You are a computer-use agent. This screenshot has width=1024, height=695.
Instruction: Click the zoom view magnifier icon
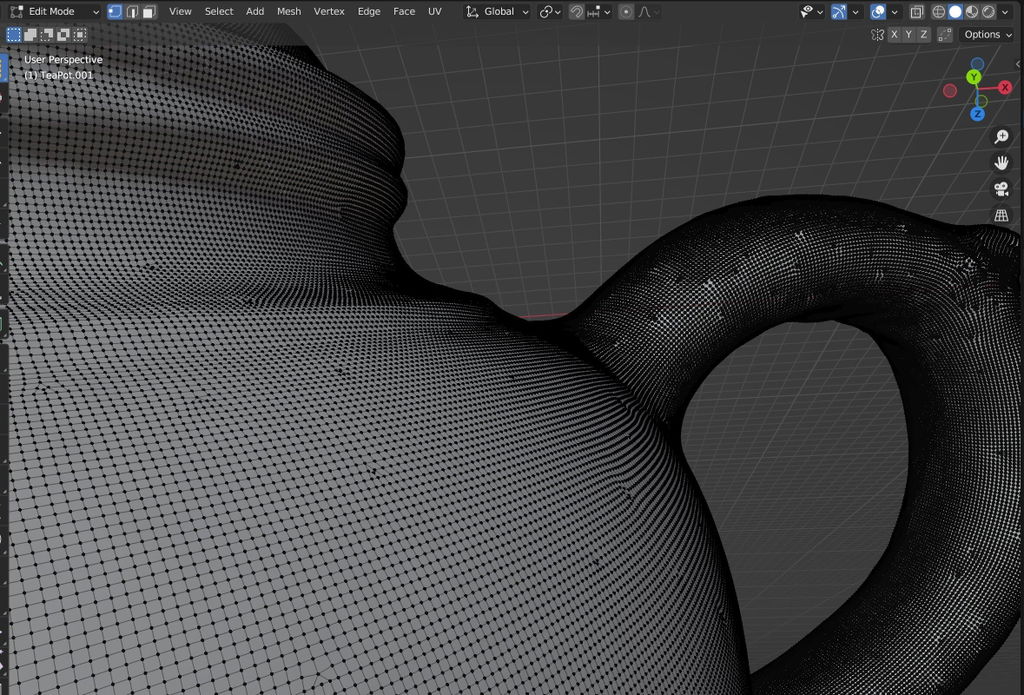click(x=1001, y=136)
